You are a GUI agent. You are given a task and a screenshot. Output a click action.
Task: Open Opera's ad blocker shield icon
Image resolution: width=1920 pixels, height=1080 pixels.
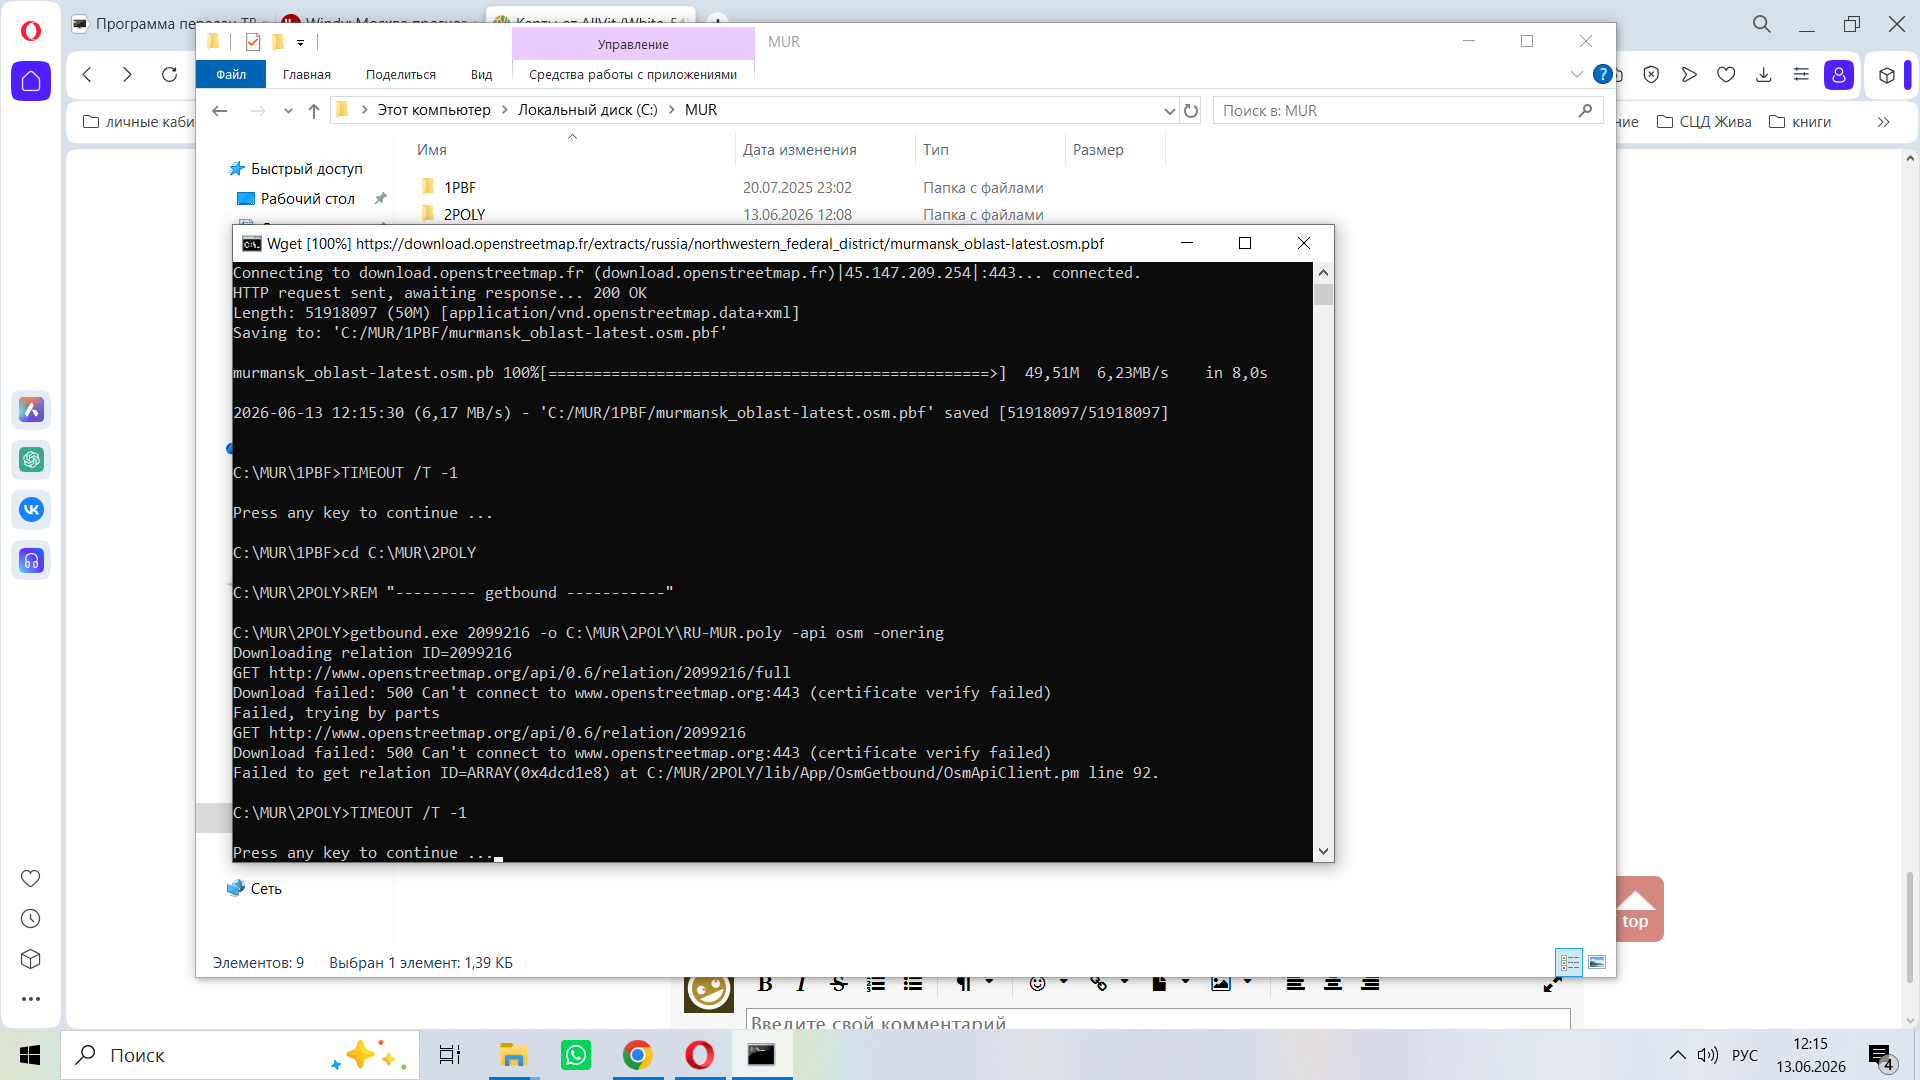point(1651,74)
